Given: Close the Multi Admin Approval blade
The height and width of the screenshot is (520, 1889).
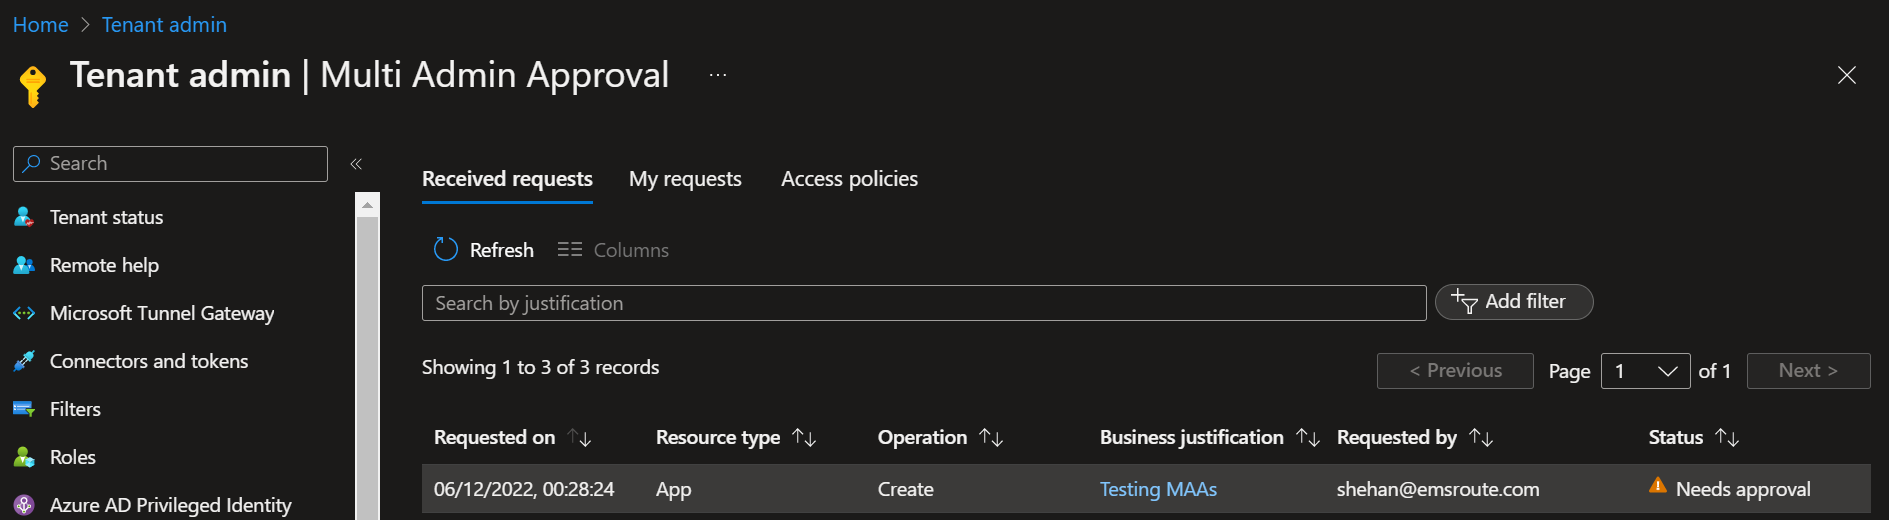Looking at the screenshot, I should (x=1847, y=75).
